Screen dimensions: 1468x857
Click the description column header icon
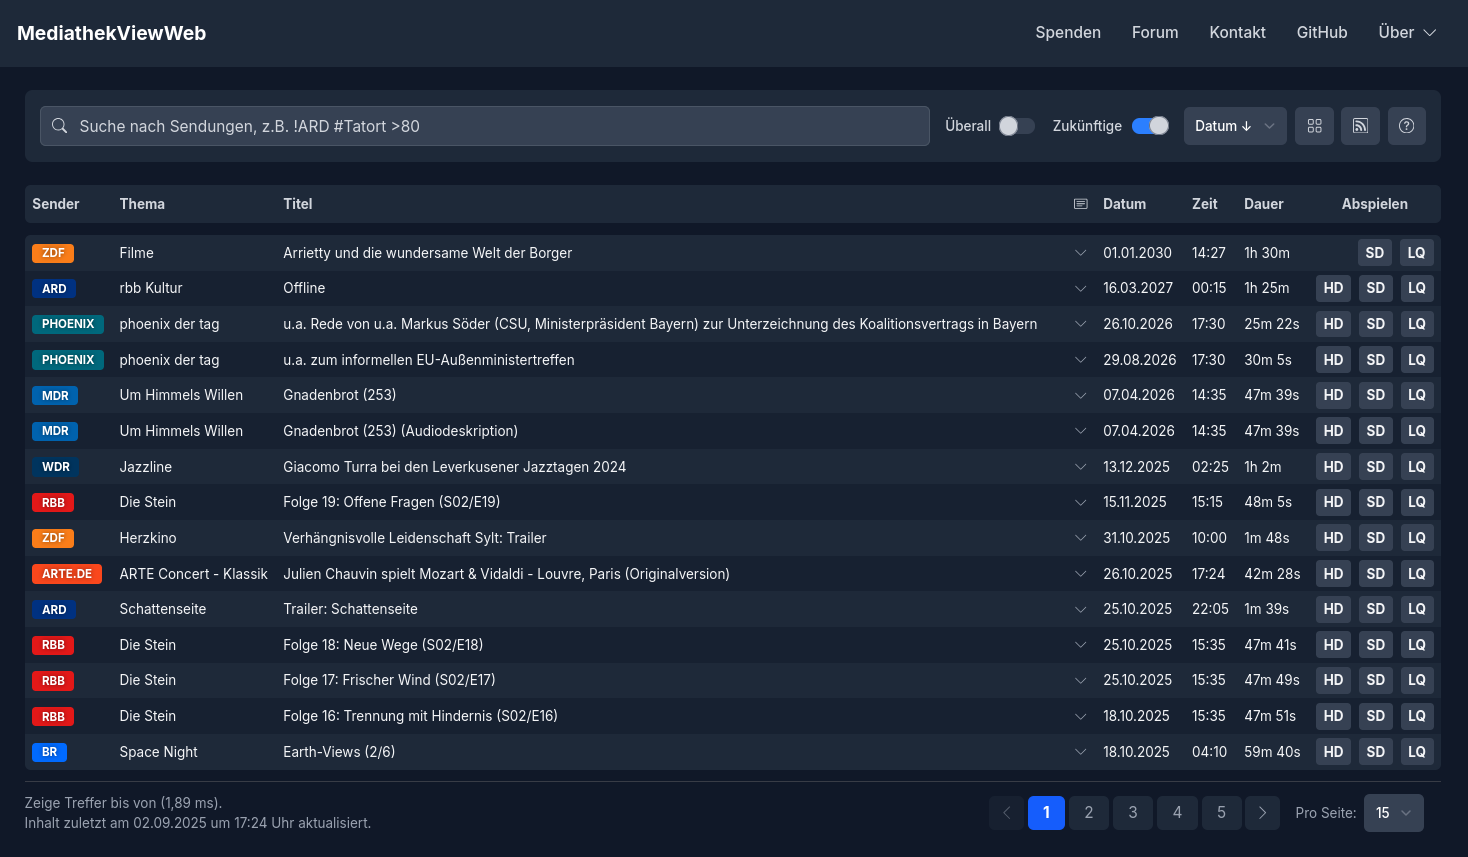[x=1080, y=204]
